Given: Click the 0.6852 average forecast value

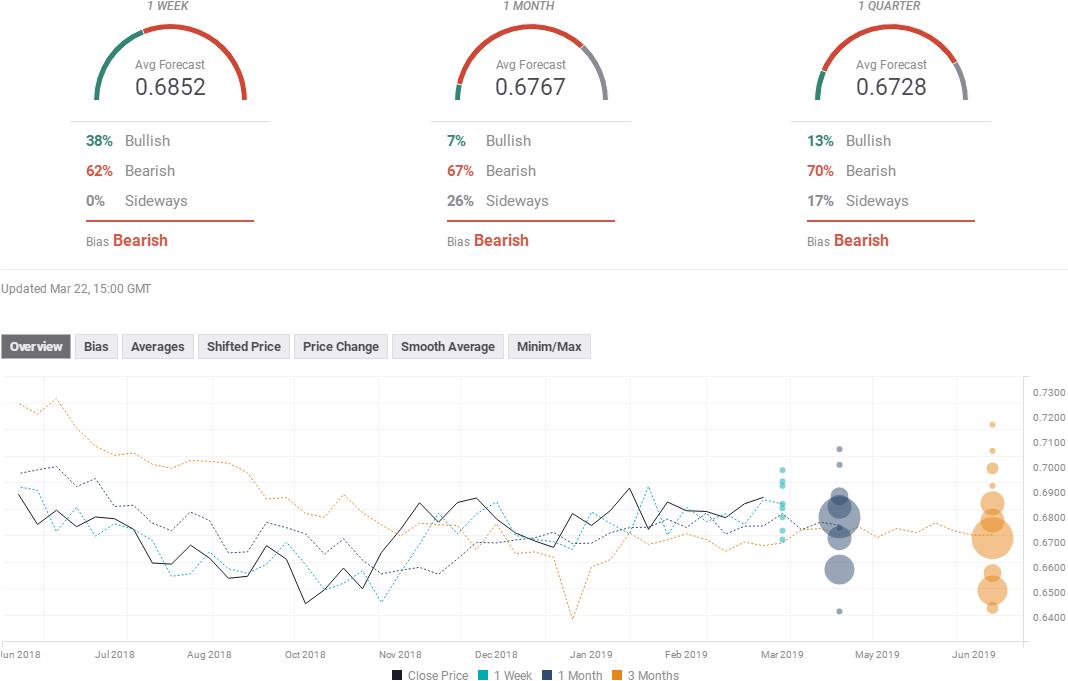Looking at the screenshot, I should click(170, 87).
